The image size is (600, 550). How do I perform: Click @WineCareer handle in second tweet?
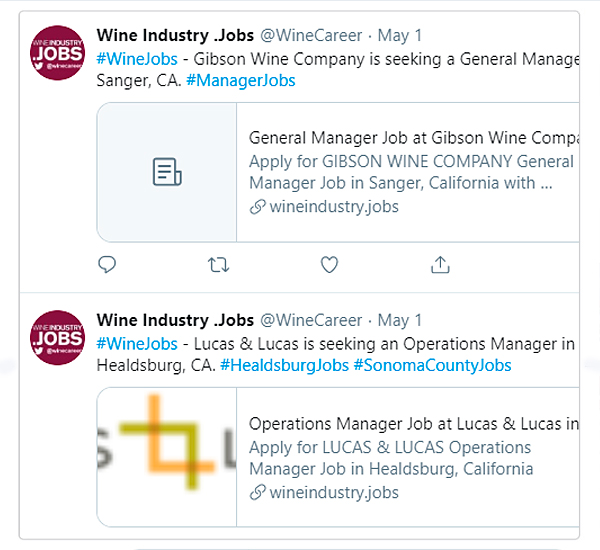311,321
